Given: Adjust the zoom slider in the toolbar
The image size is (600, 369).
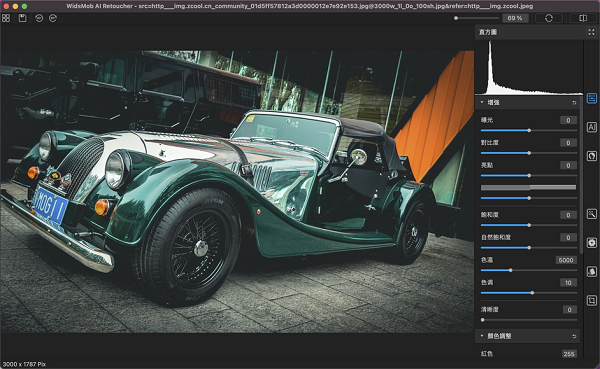Looking at the screenshot, I should coord(476,18).
